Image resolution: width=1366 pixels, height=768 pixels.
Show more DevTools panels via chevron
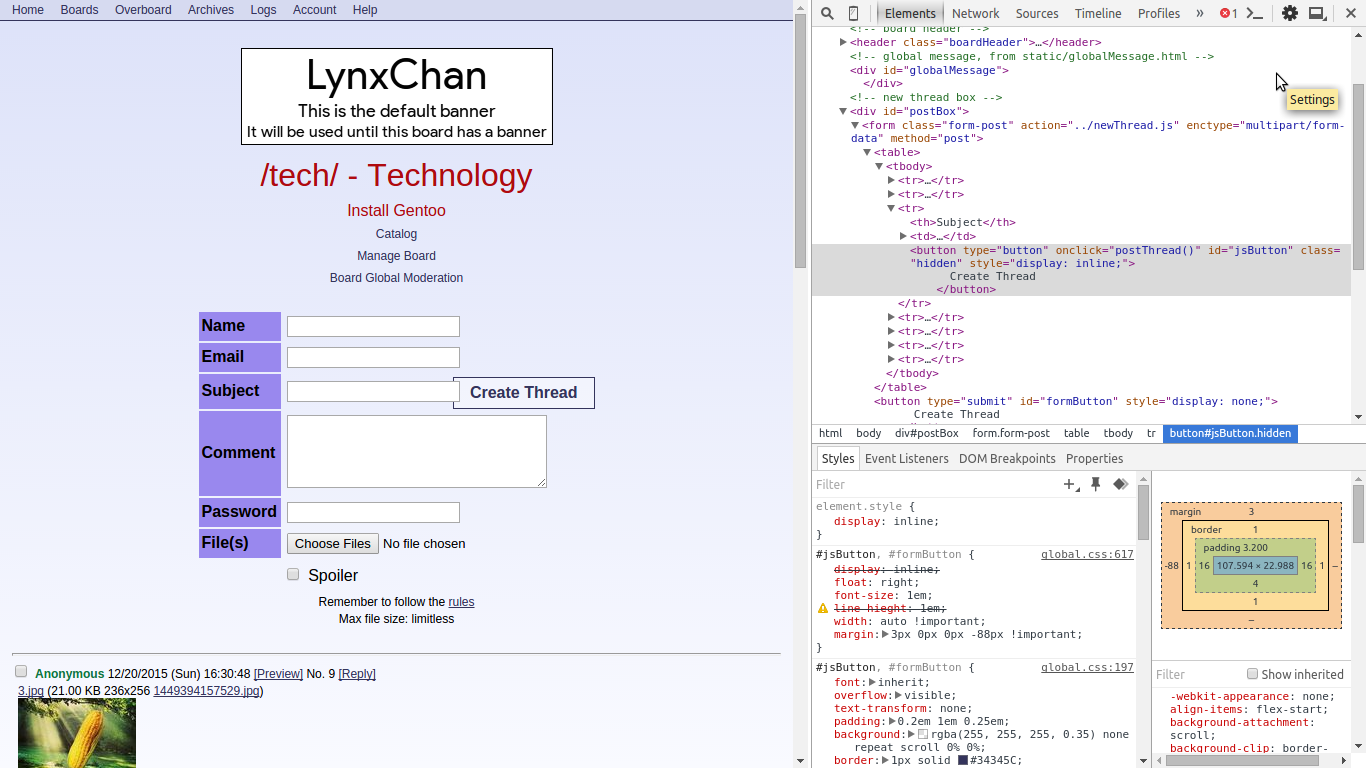(x=1200, y=13)
